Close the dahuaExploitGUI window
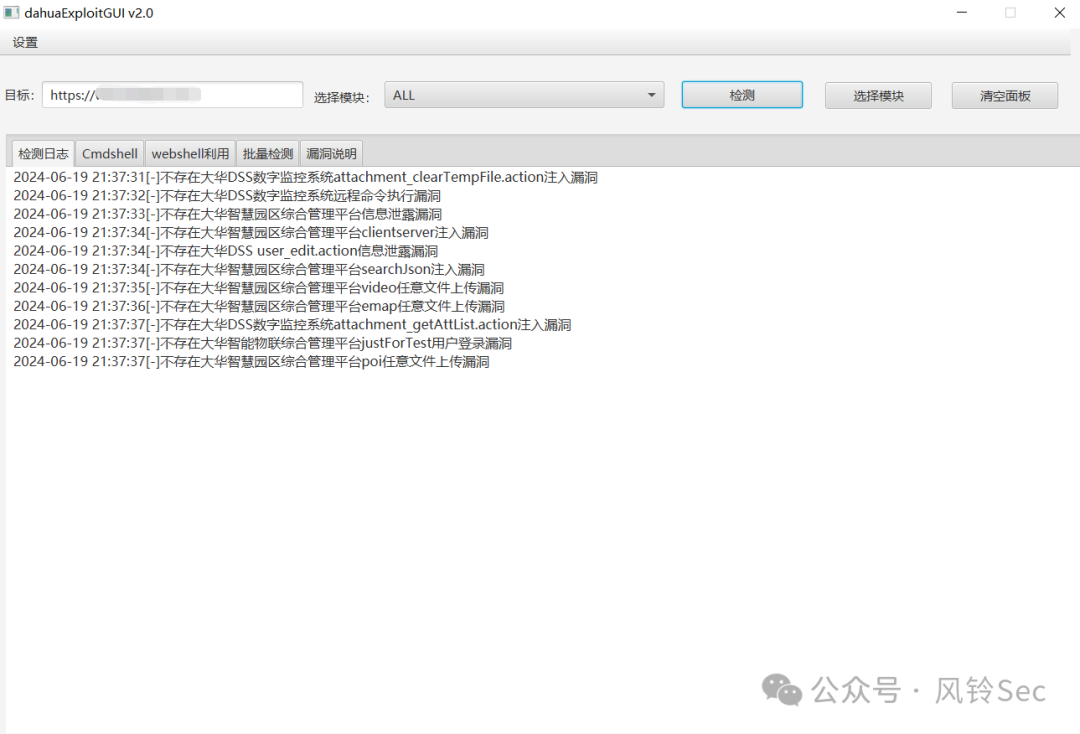1080x734 pixels. tap(1059, 12)
